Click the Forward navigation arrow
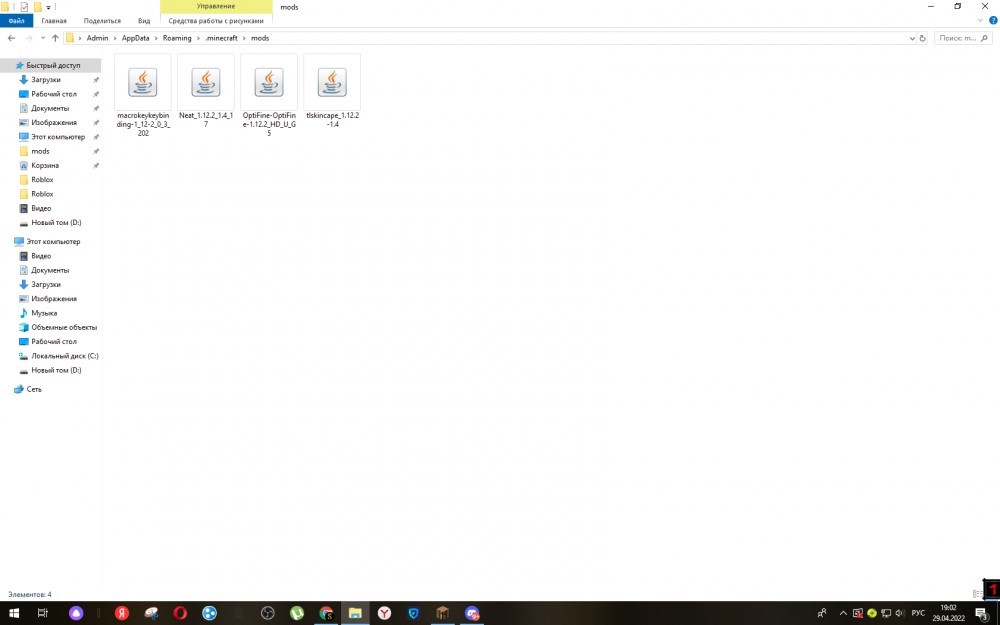The height and width of the screenshot is (625, 1000). click(x=29, y=38)
